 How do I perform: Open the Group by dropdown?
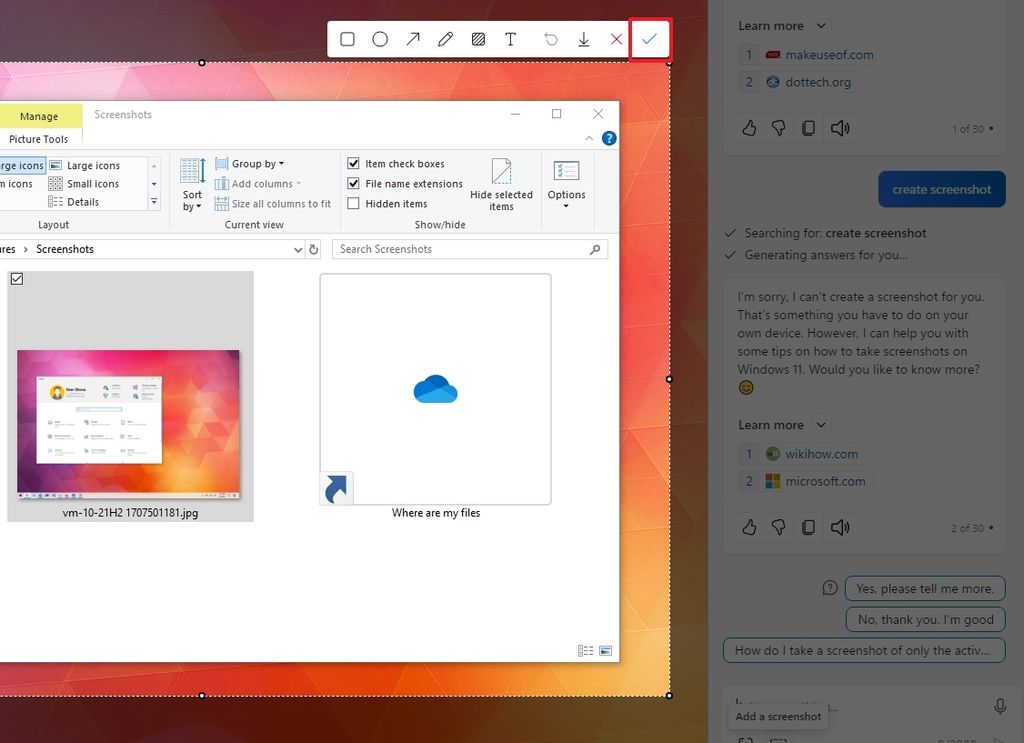252,163
